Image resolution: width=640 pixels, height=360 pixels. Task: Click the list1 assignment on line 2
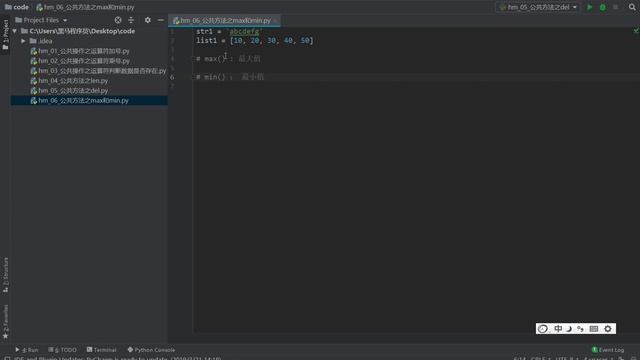[x=254, y=40]
